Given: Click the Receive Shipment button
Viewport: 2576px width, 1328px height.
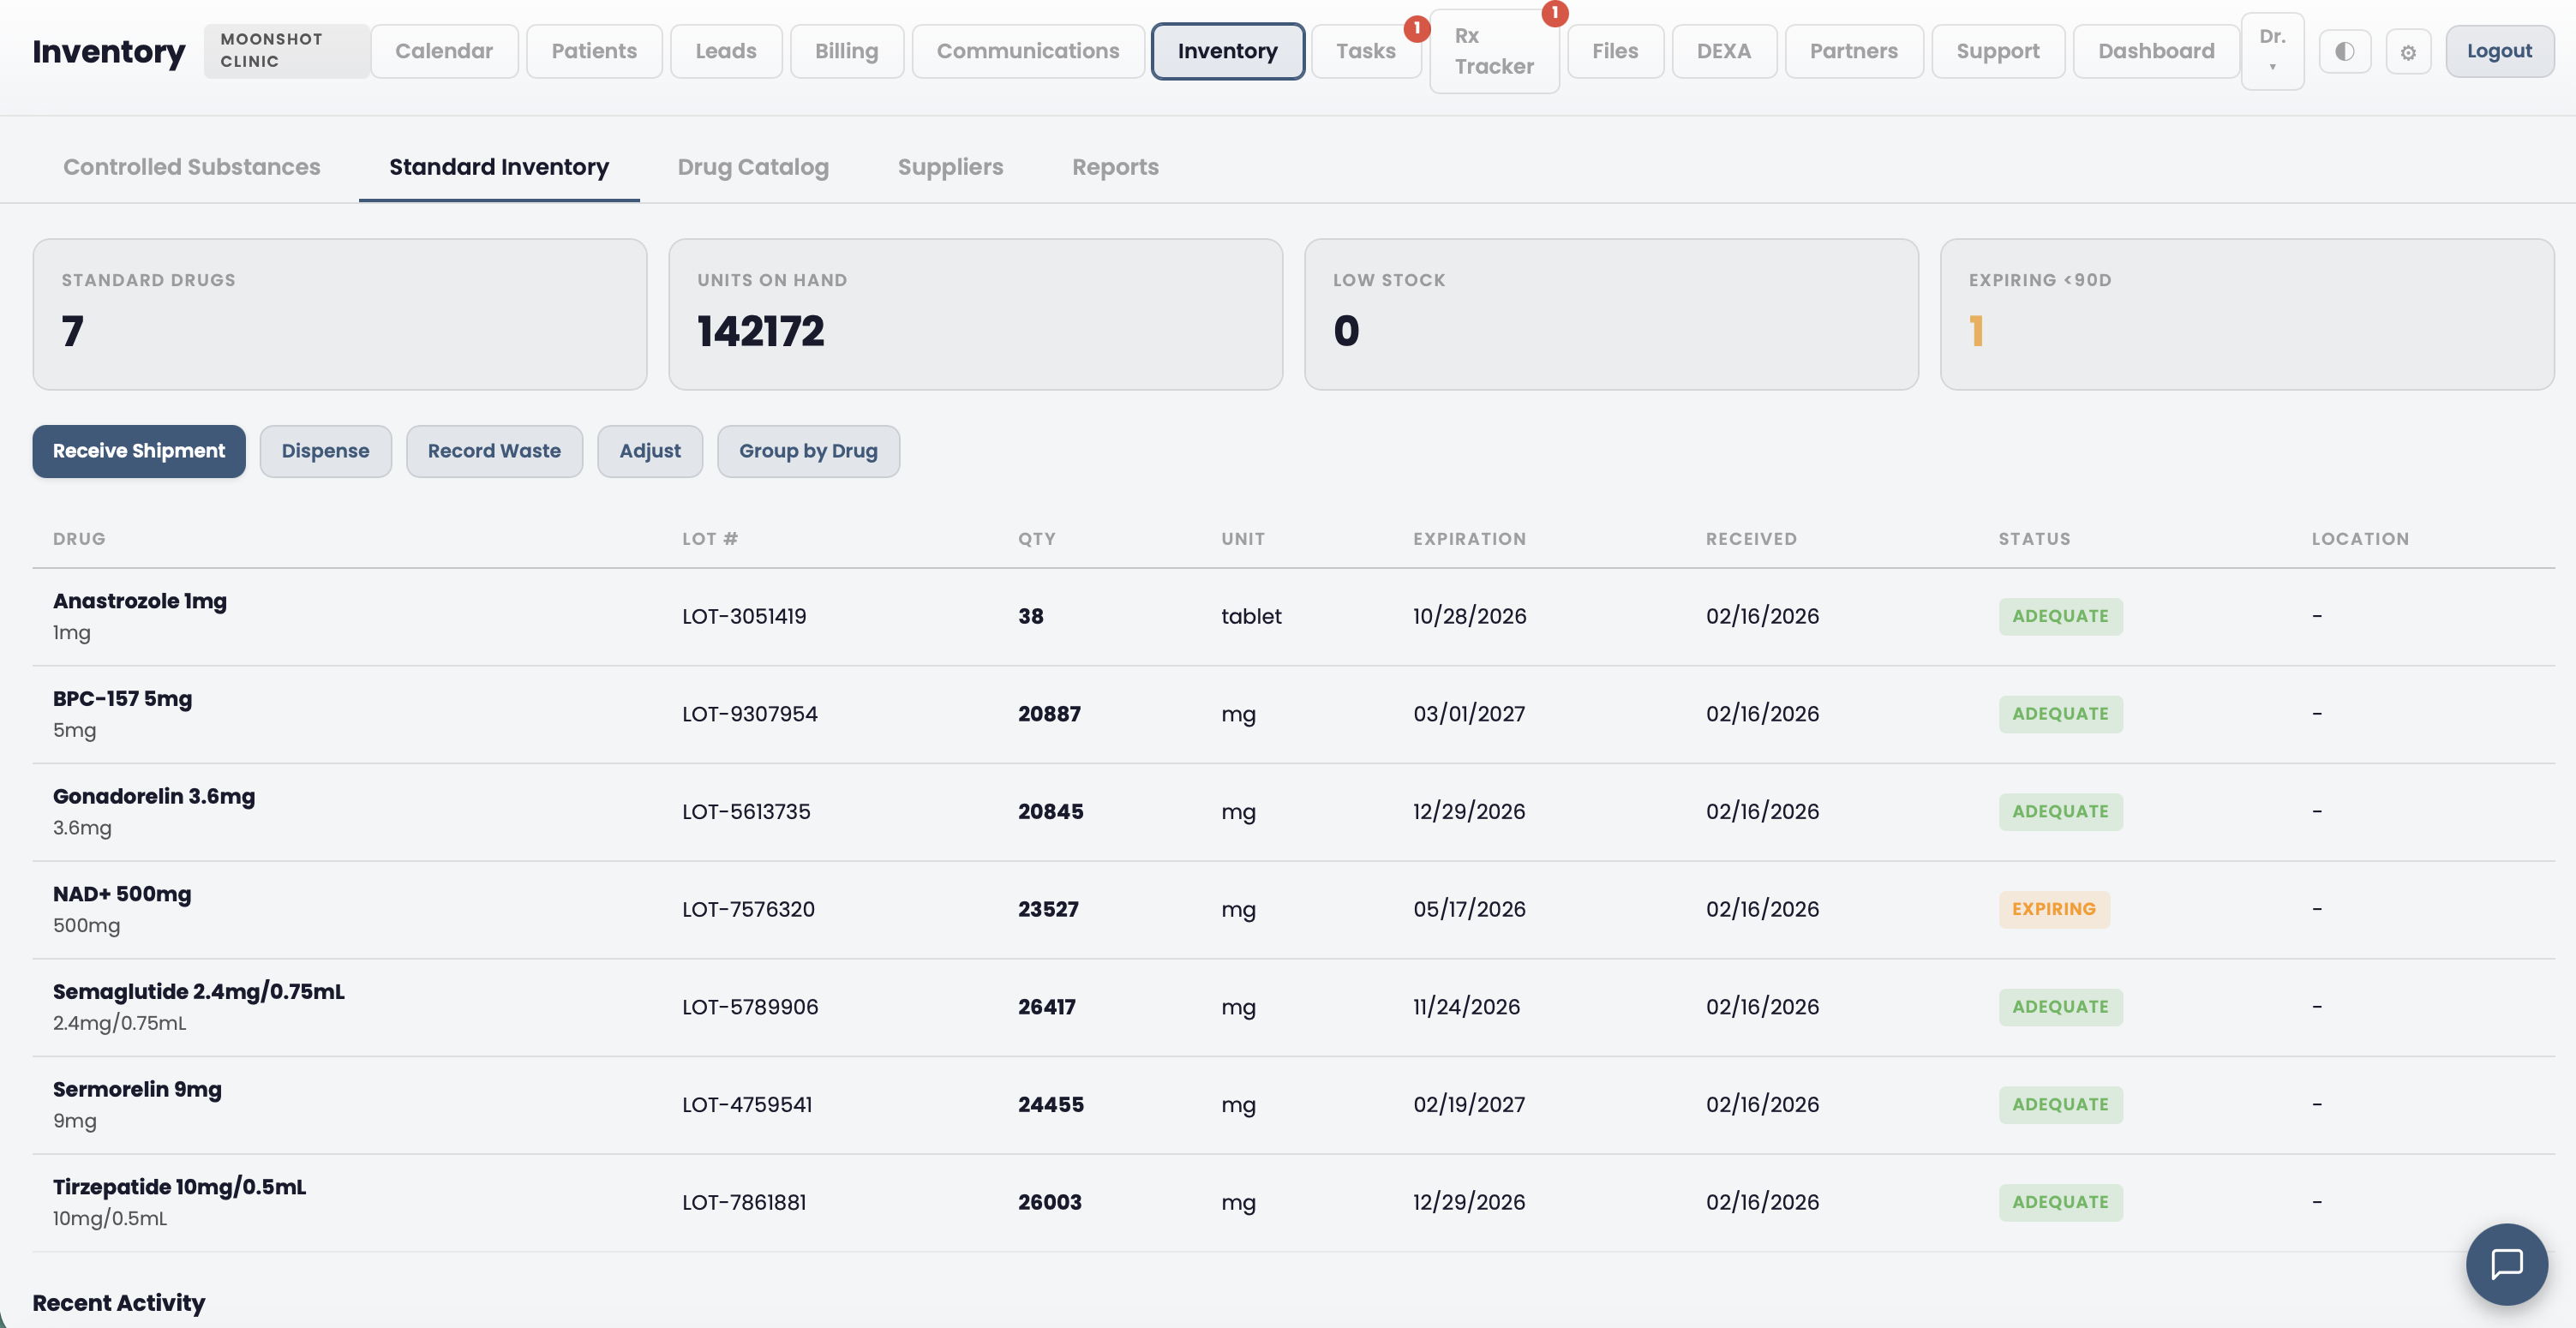Looking at the screenshot, I should (x=138, y=451).
